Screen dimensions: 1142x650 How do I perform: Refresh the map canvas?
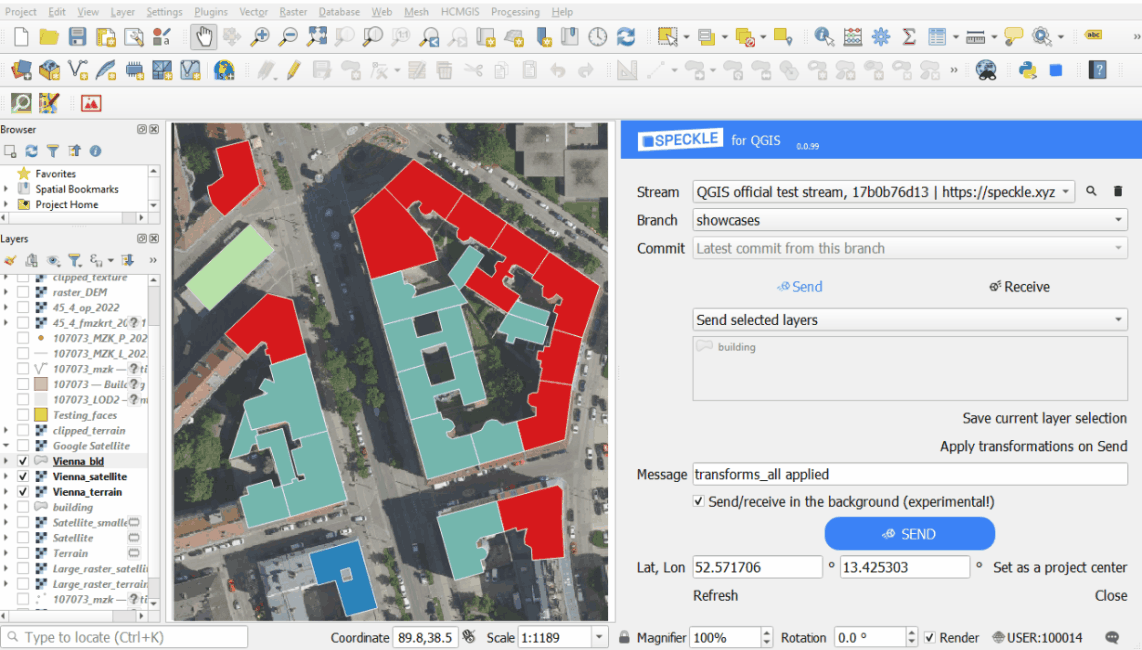click(x=626, y=36)
